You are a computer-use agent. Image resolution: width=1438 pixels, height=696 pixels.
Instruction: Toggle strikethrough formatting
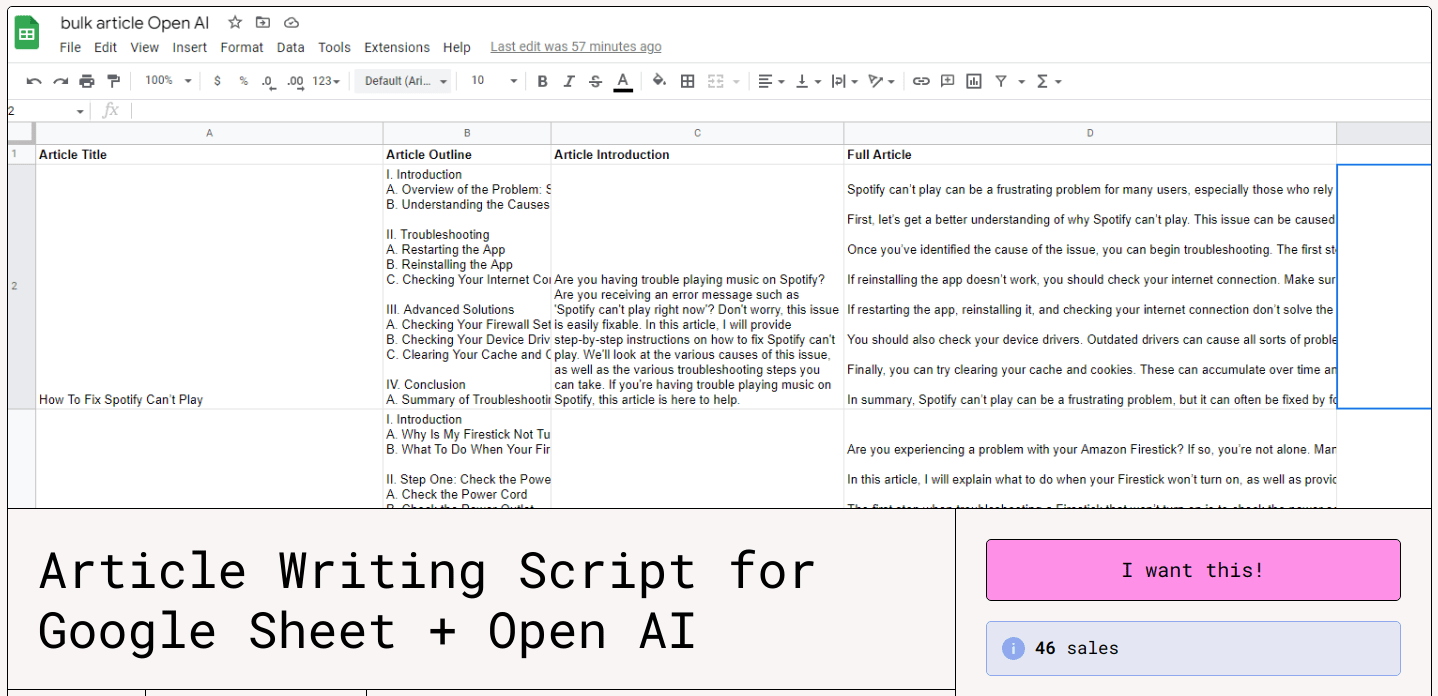point(595,81)
